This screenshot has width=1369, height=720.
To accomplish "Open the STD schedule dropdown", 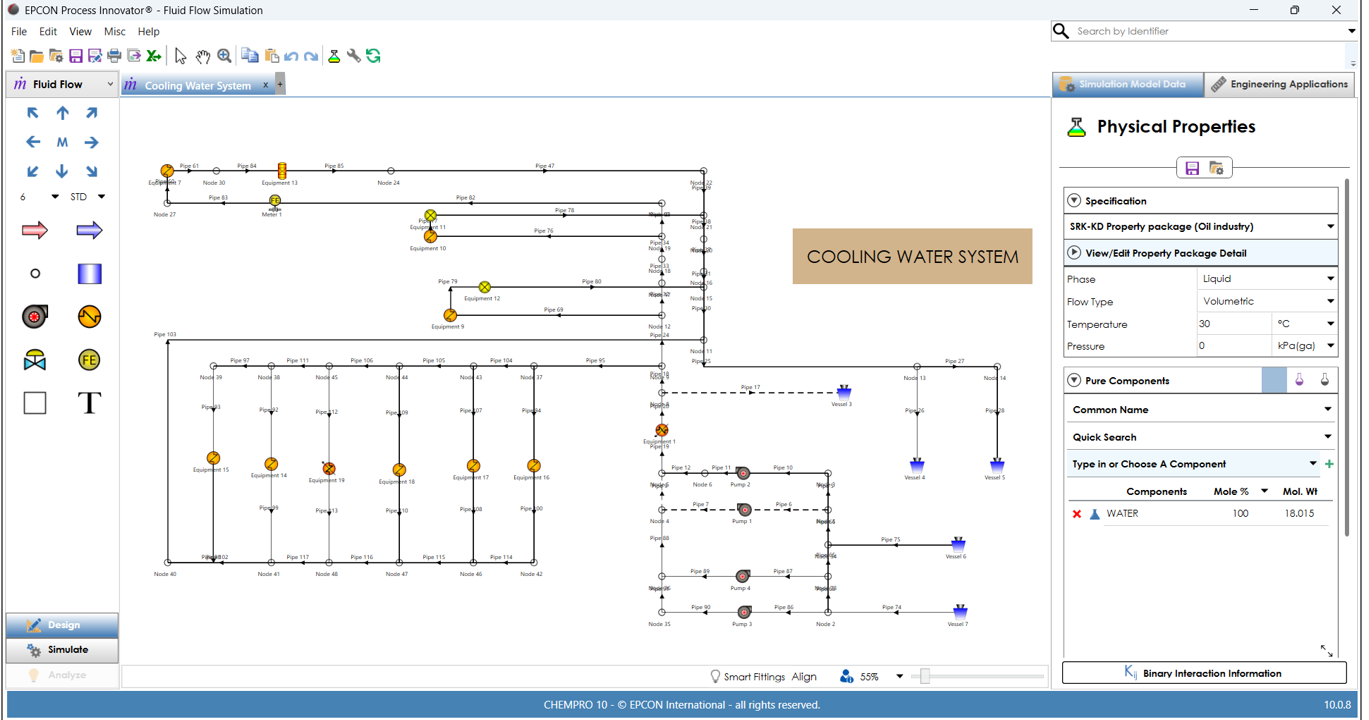I will point(101,197).
